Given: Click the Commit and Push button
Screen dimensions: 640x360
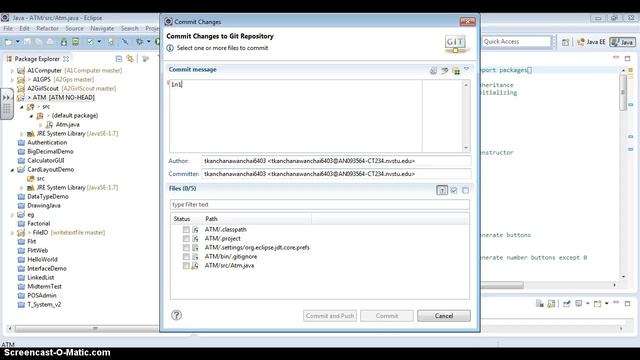Looking at the screenshot, I should pos(330,316).
